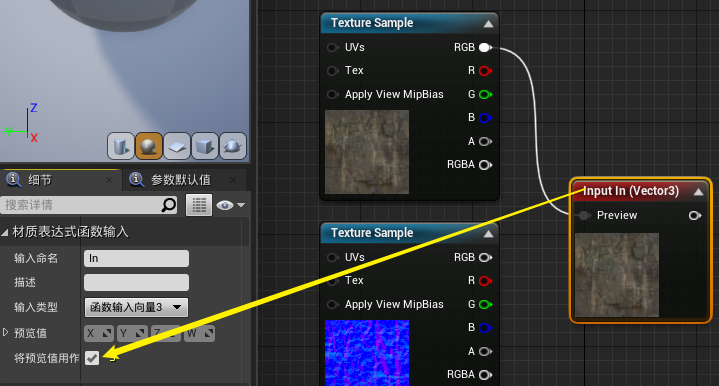Open the eye view options dropdown
Viewport: 719px width, 386px height.
tap(230, 205)
